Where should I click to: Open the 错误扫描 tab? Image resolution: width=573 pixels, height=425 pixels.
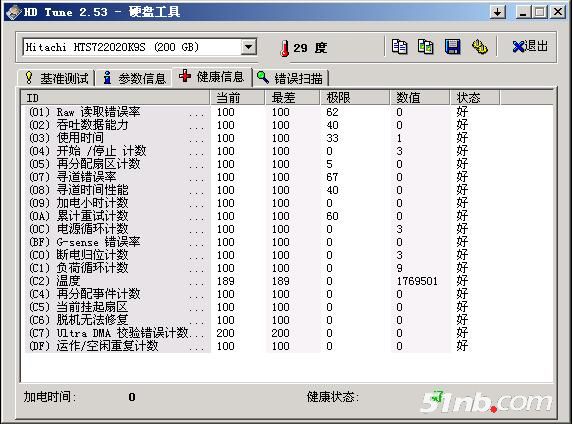point(291,78)
